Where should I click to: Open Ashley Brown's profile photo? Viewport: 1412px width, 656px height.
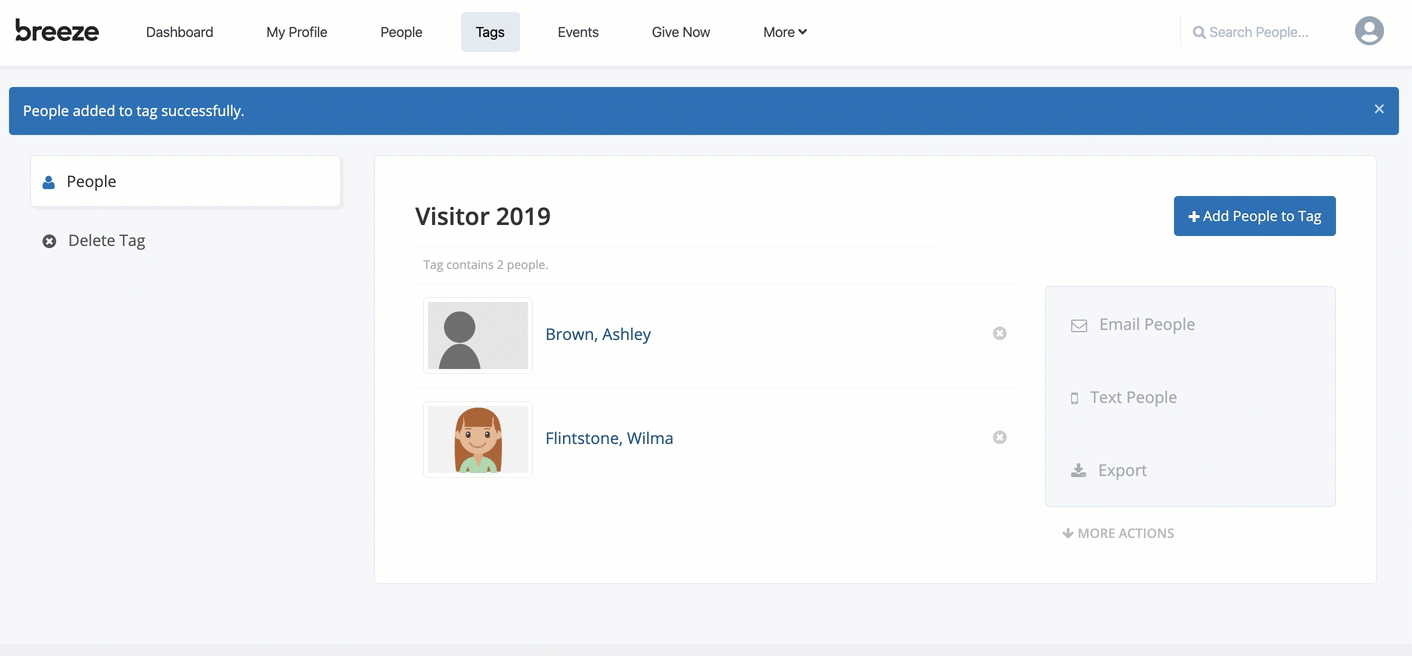(x=478, y=335)
